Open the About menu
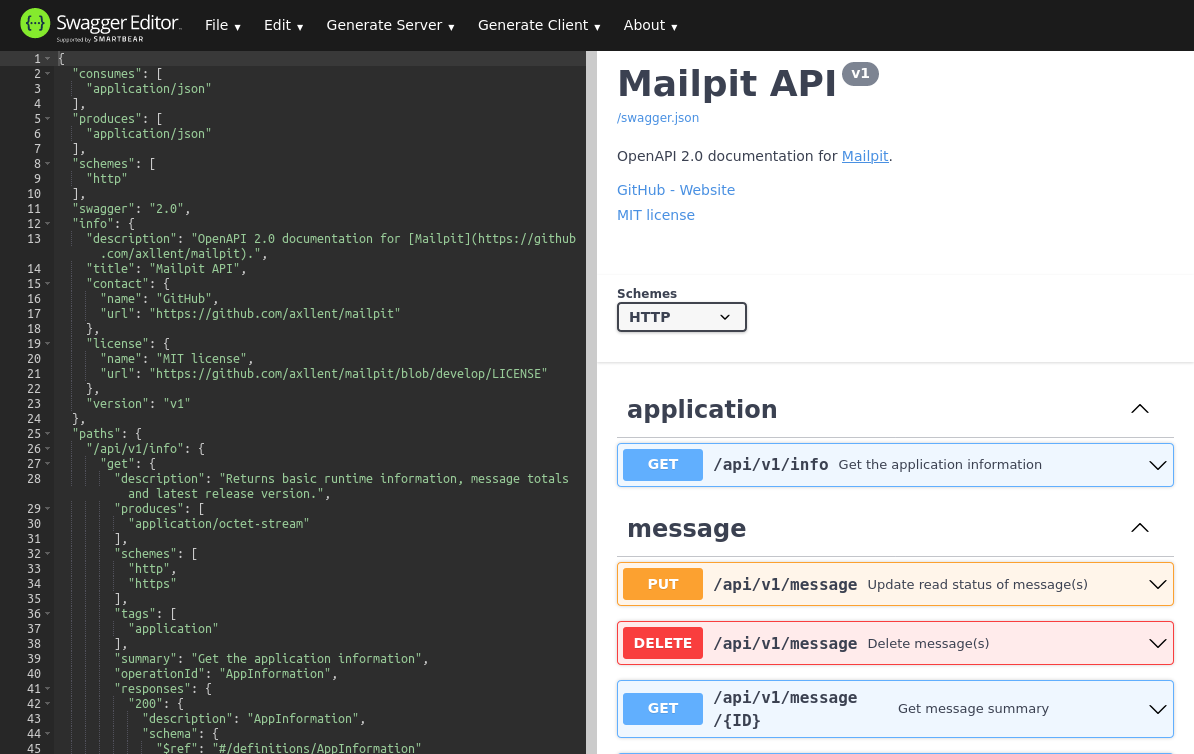 pyautogui.click(x=650, y=25)
